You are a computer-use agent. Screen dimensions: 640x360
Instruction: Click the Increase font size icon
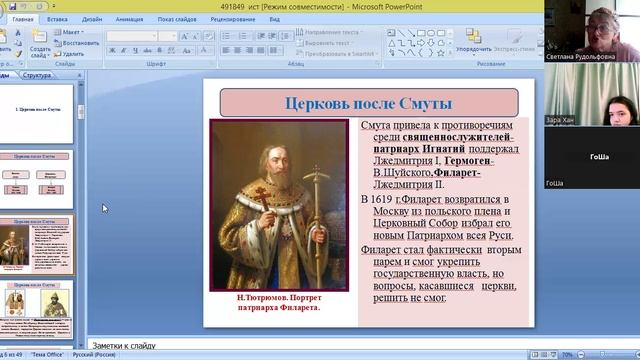(x=184, y=36)
